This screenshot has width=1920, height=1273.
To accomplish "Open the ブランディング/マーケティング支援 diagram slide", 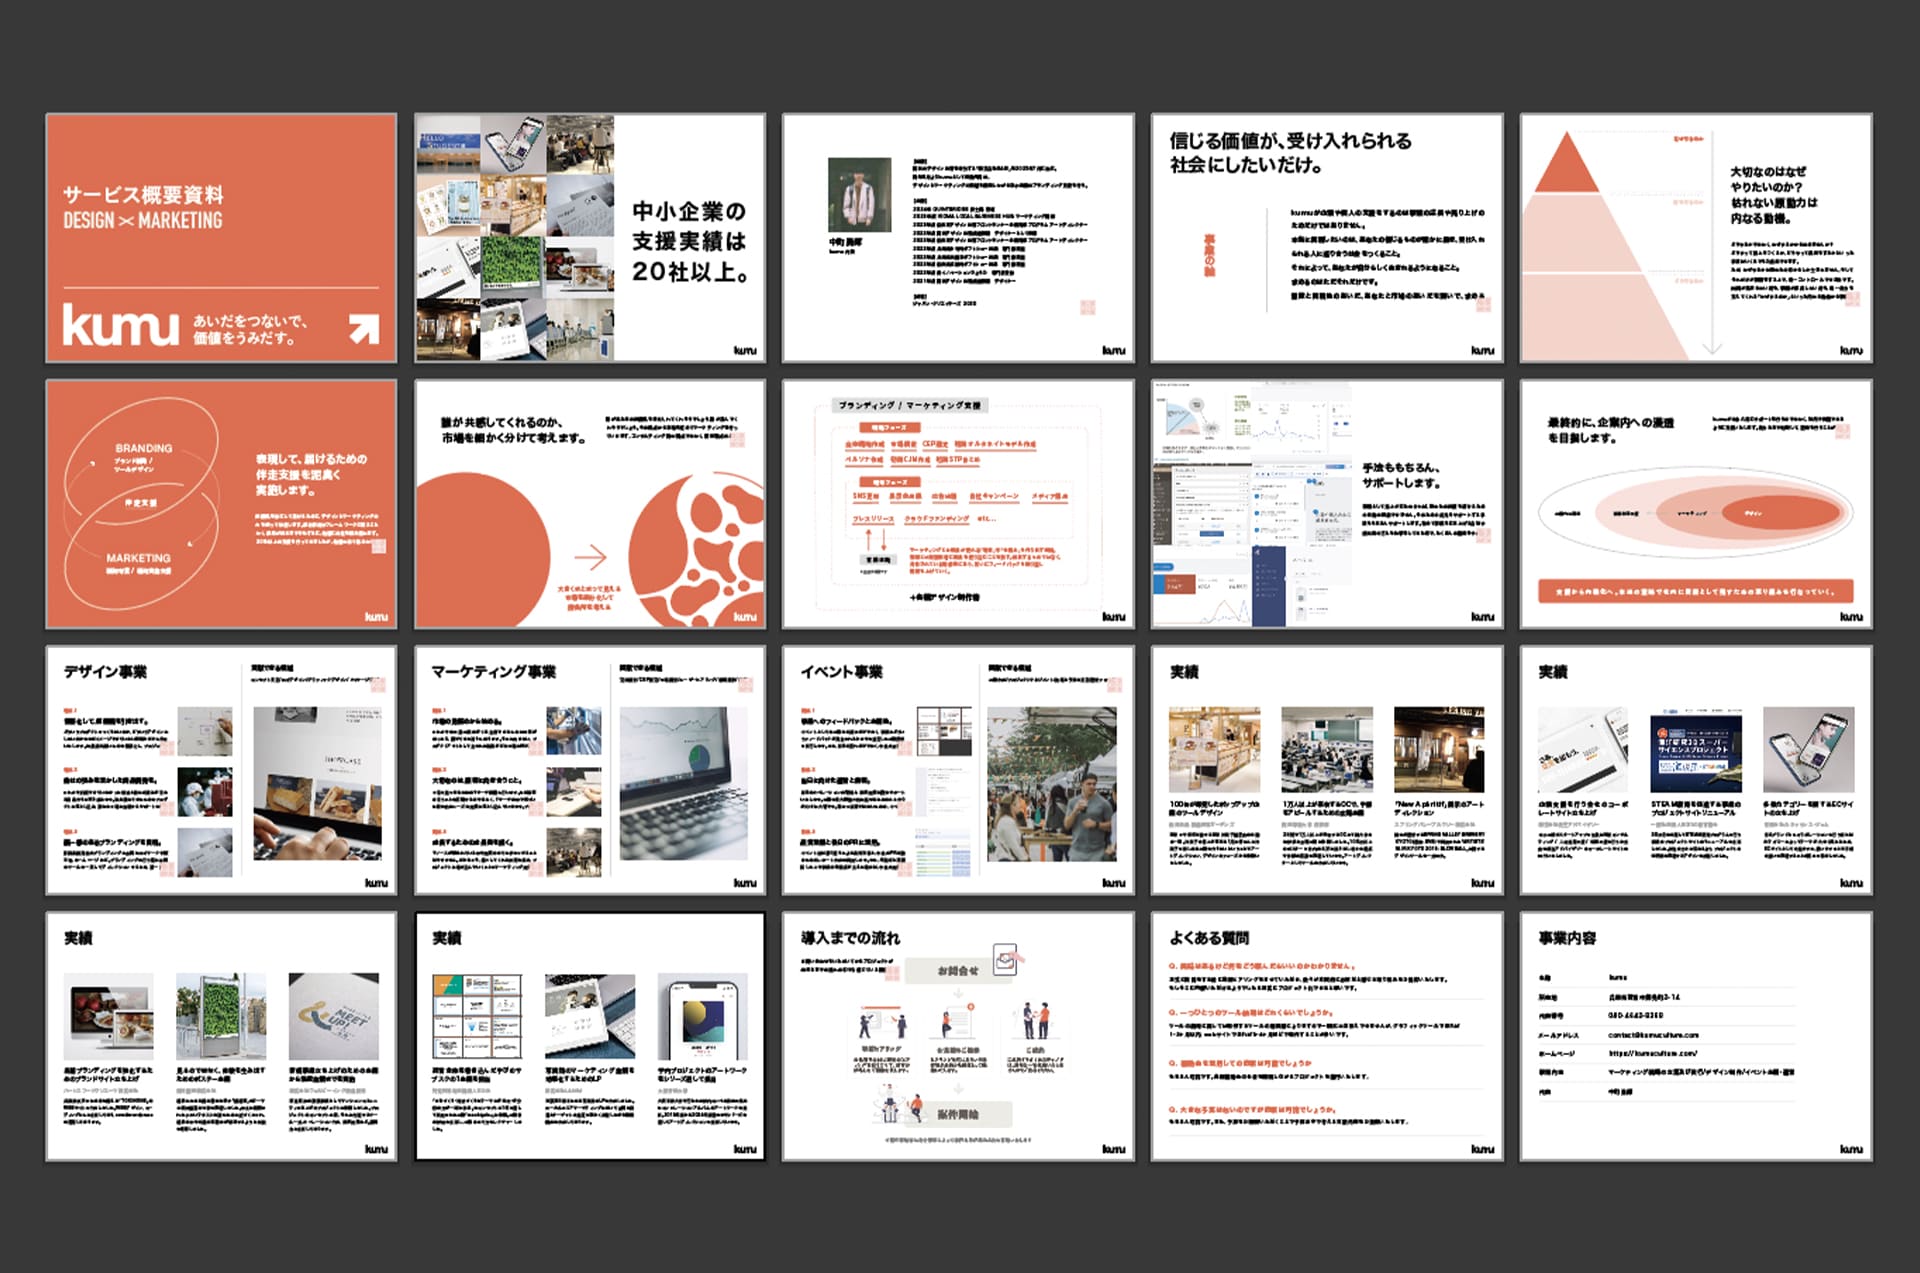I will coord(958,504).
